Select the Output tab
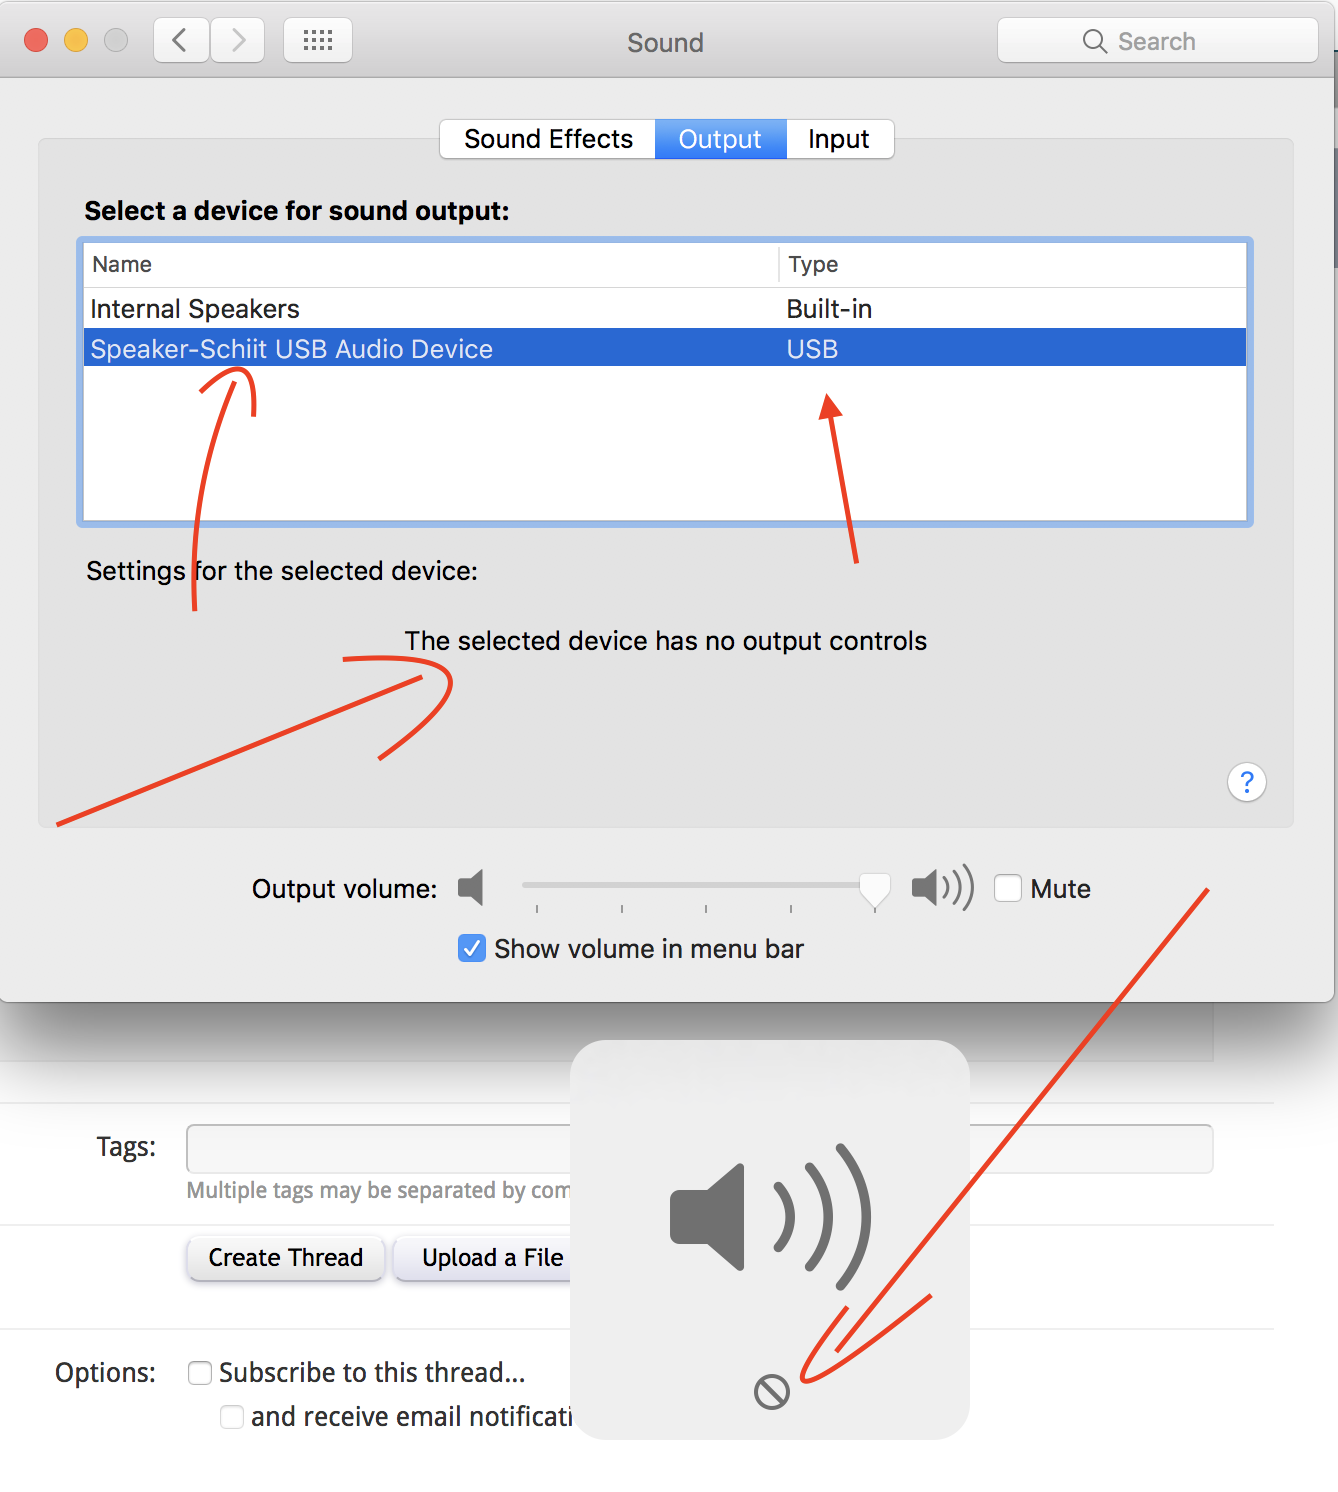Screen dimensions: 1338x1492 [x=720, y=139]
